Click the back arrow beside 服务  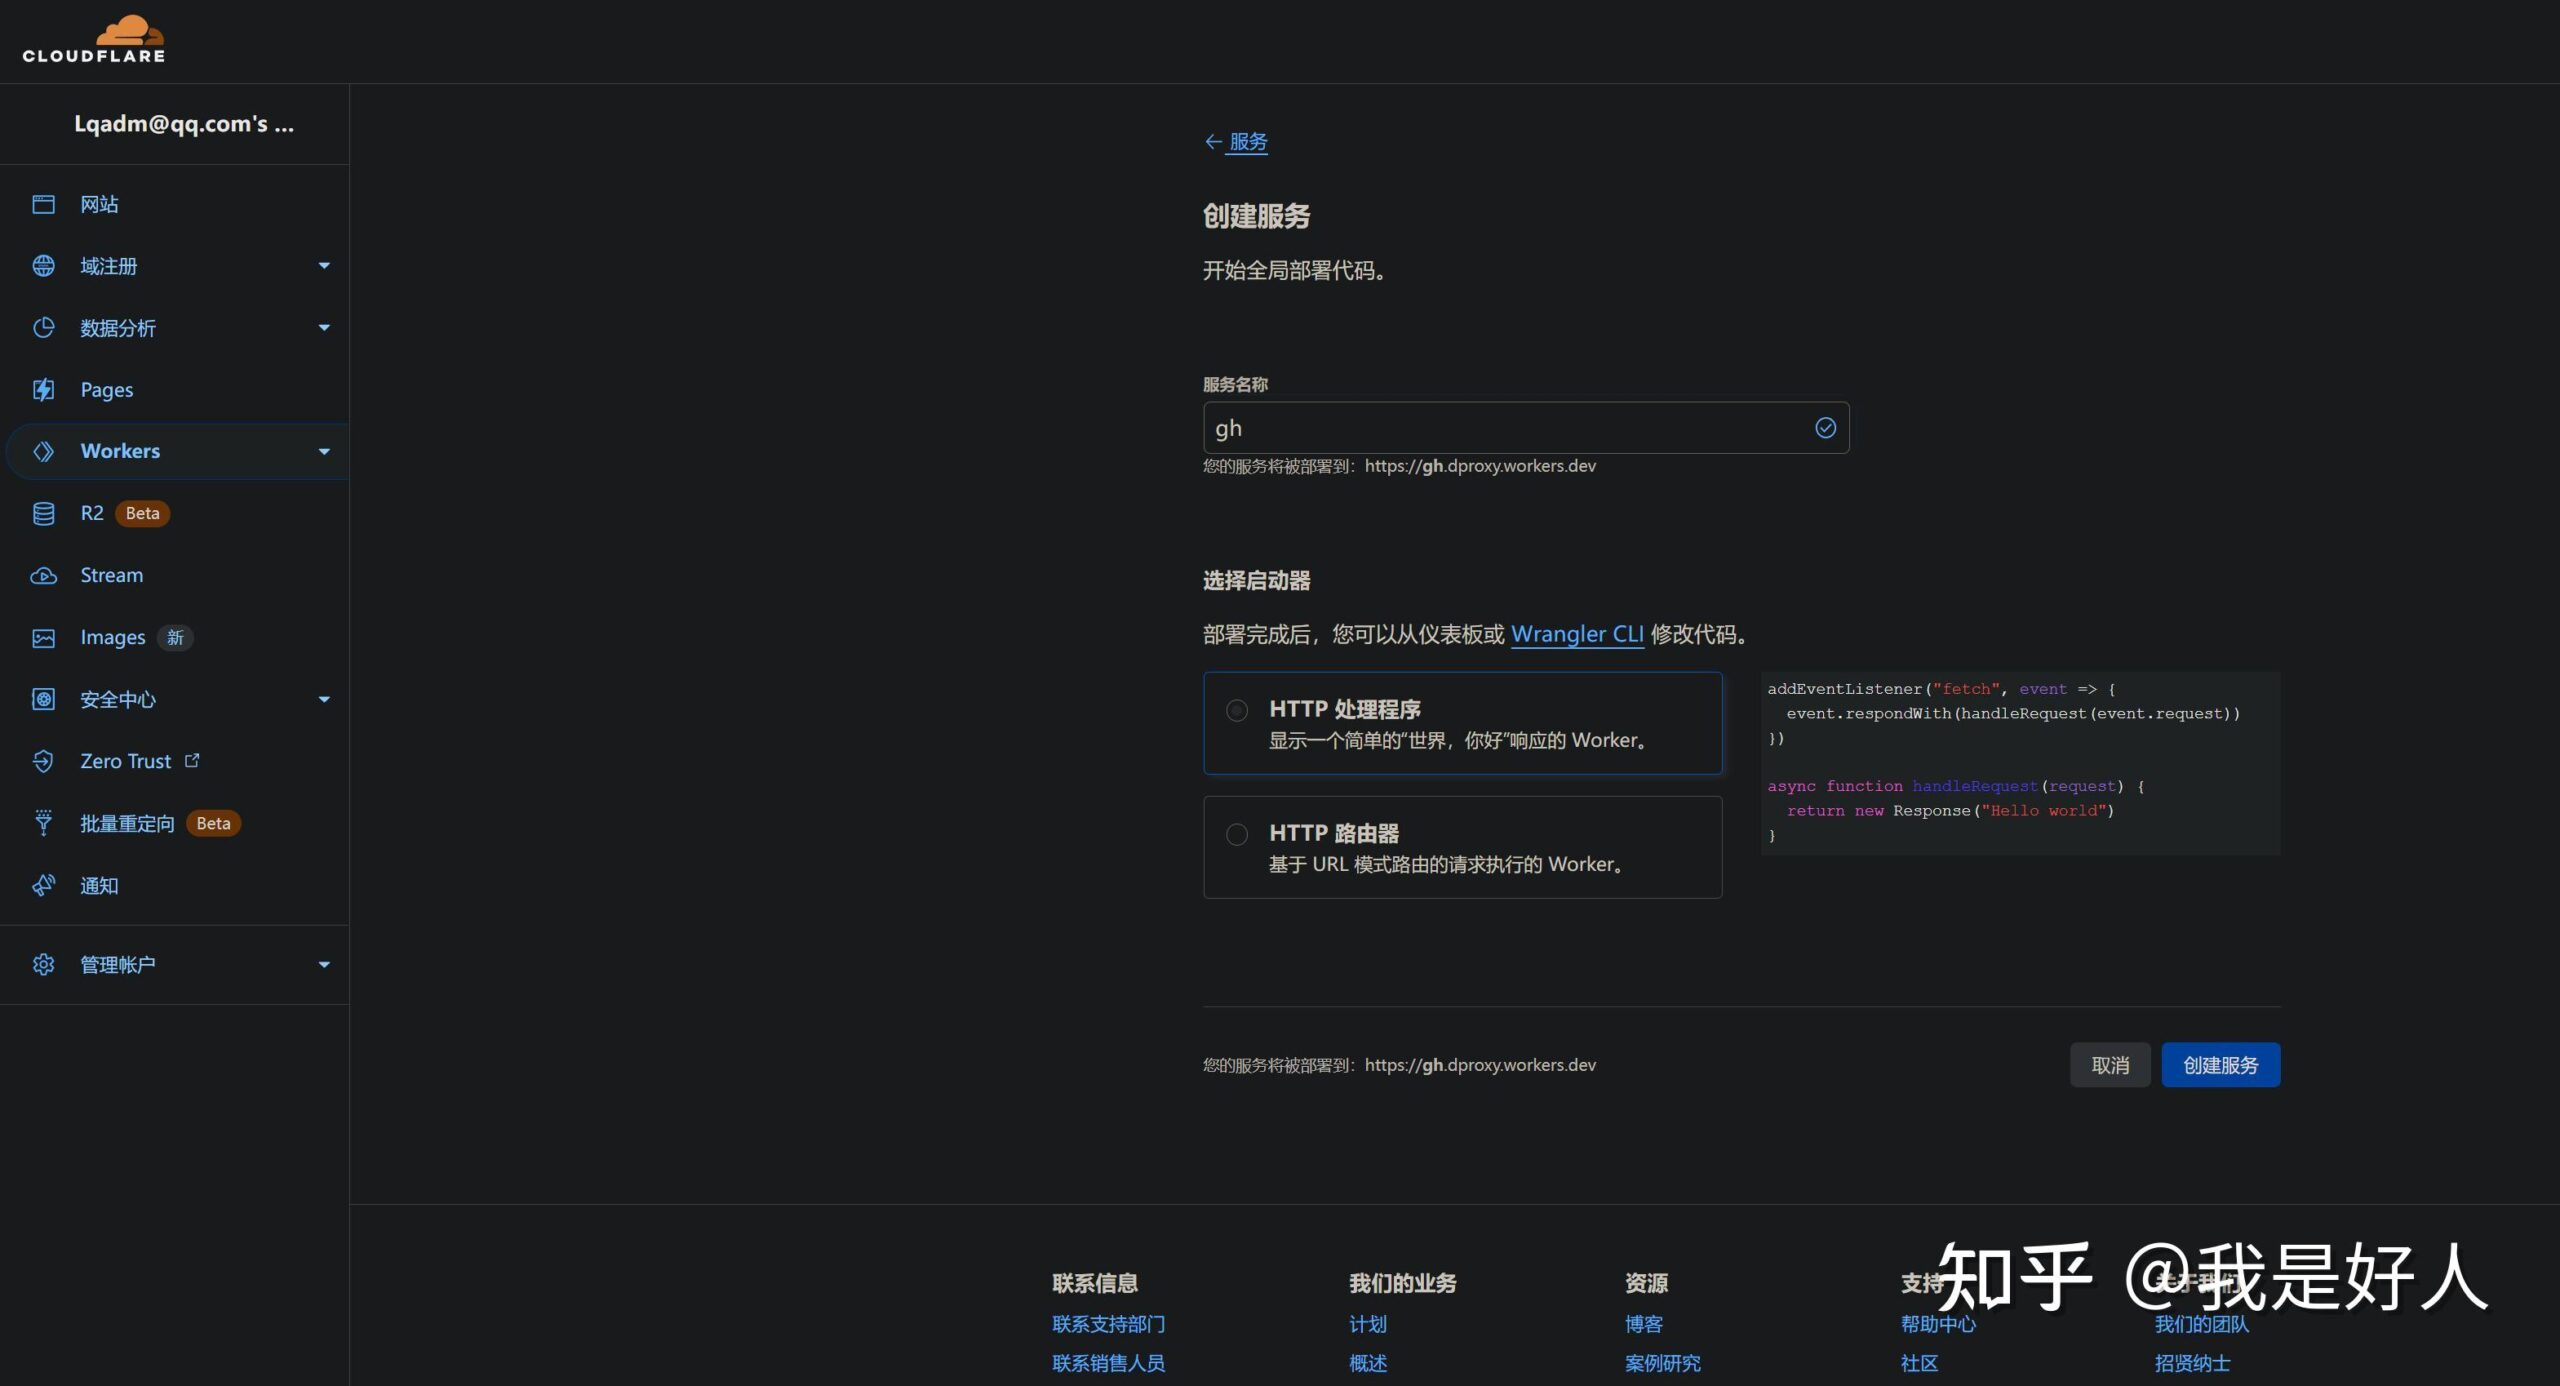(x=1213, y=142)
